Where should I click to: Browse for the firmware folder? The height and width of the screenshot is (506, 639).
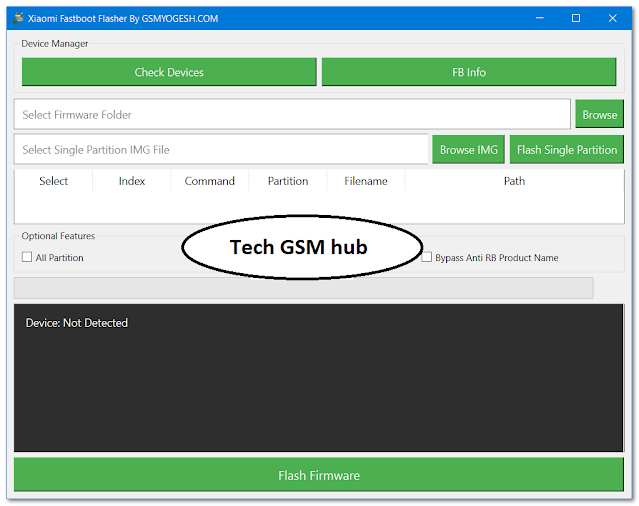point(599,114)
